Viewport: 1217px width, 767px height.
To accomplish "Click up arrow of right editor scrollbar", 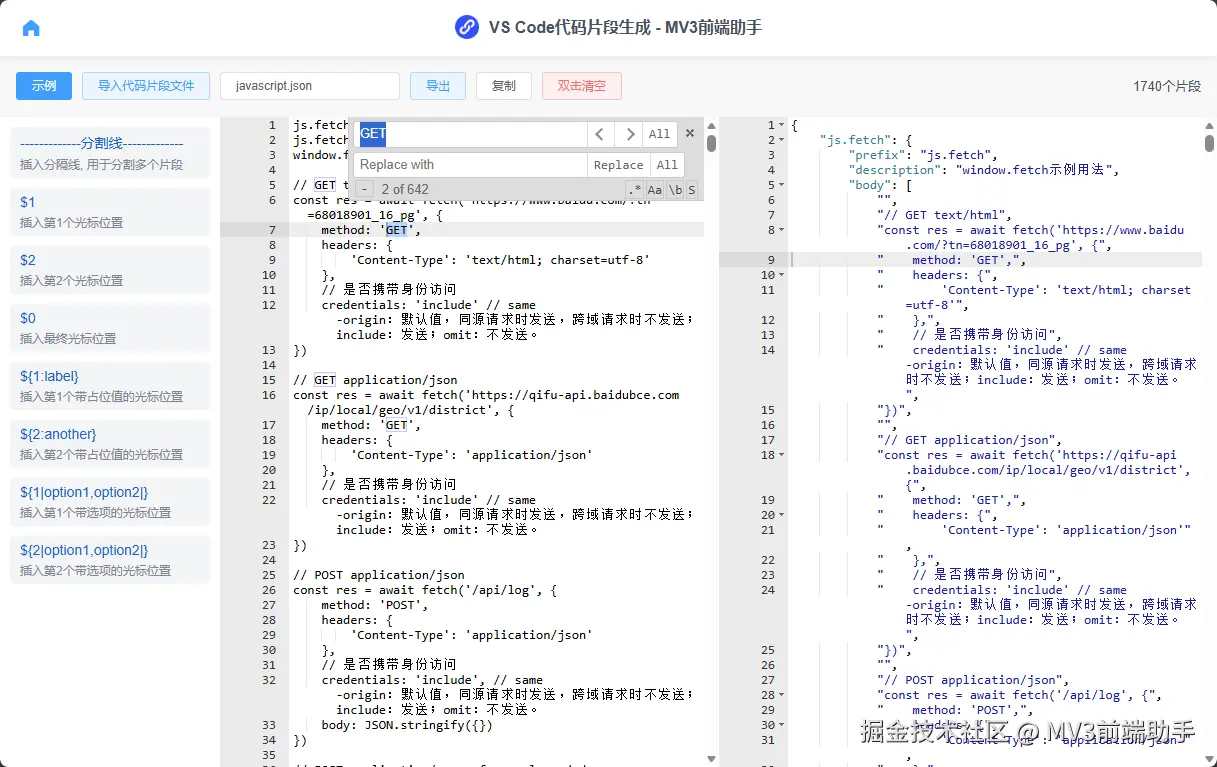I will point(1209,125).
